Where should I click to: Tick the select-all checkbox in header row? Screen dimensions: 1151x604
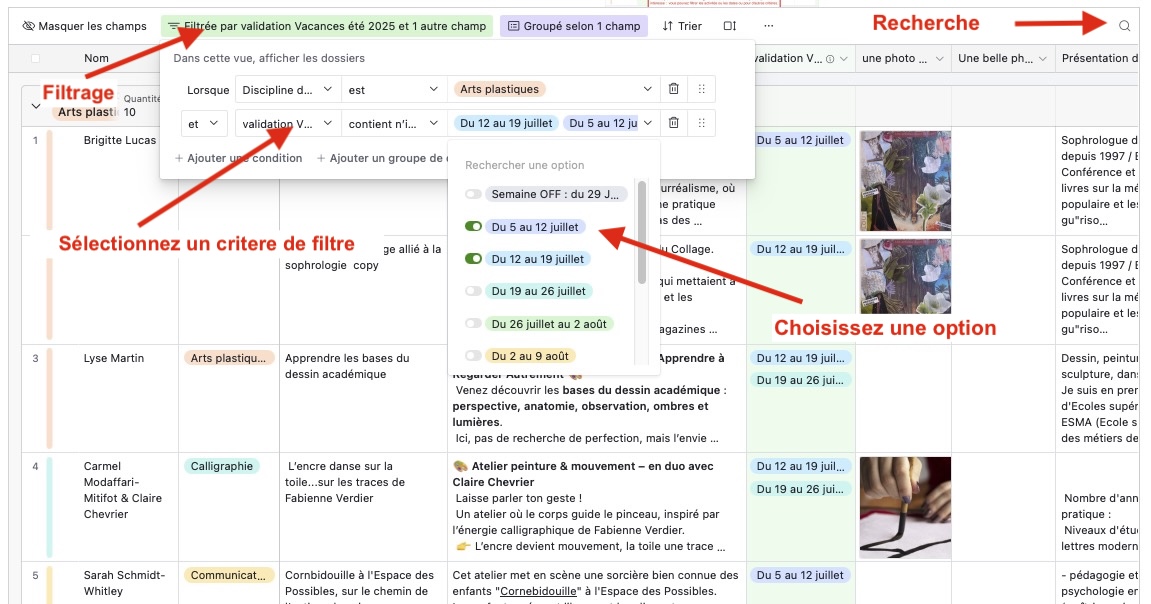point(35,59)
